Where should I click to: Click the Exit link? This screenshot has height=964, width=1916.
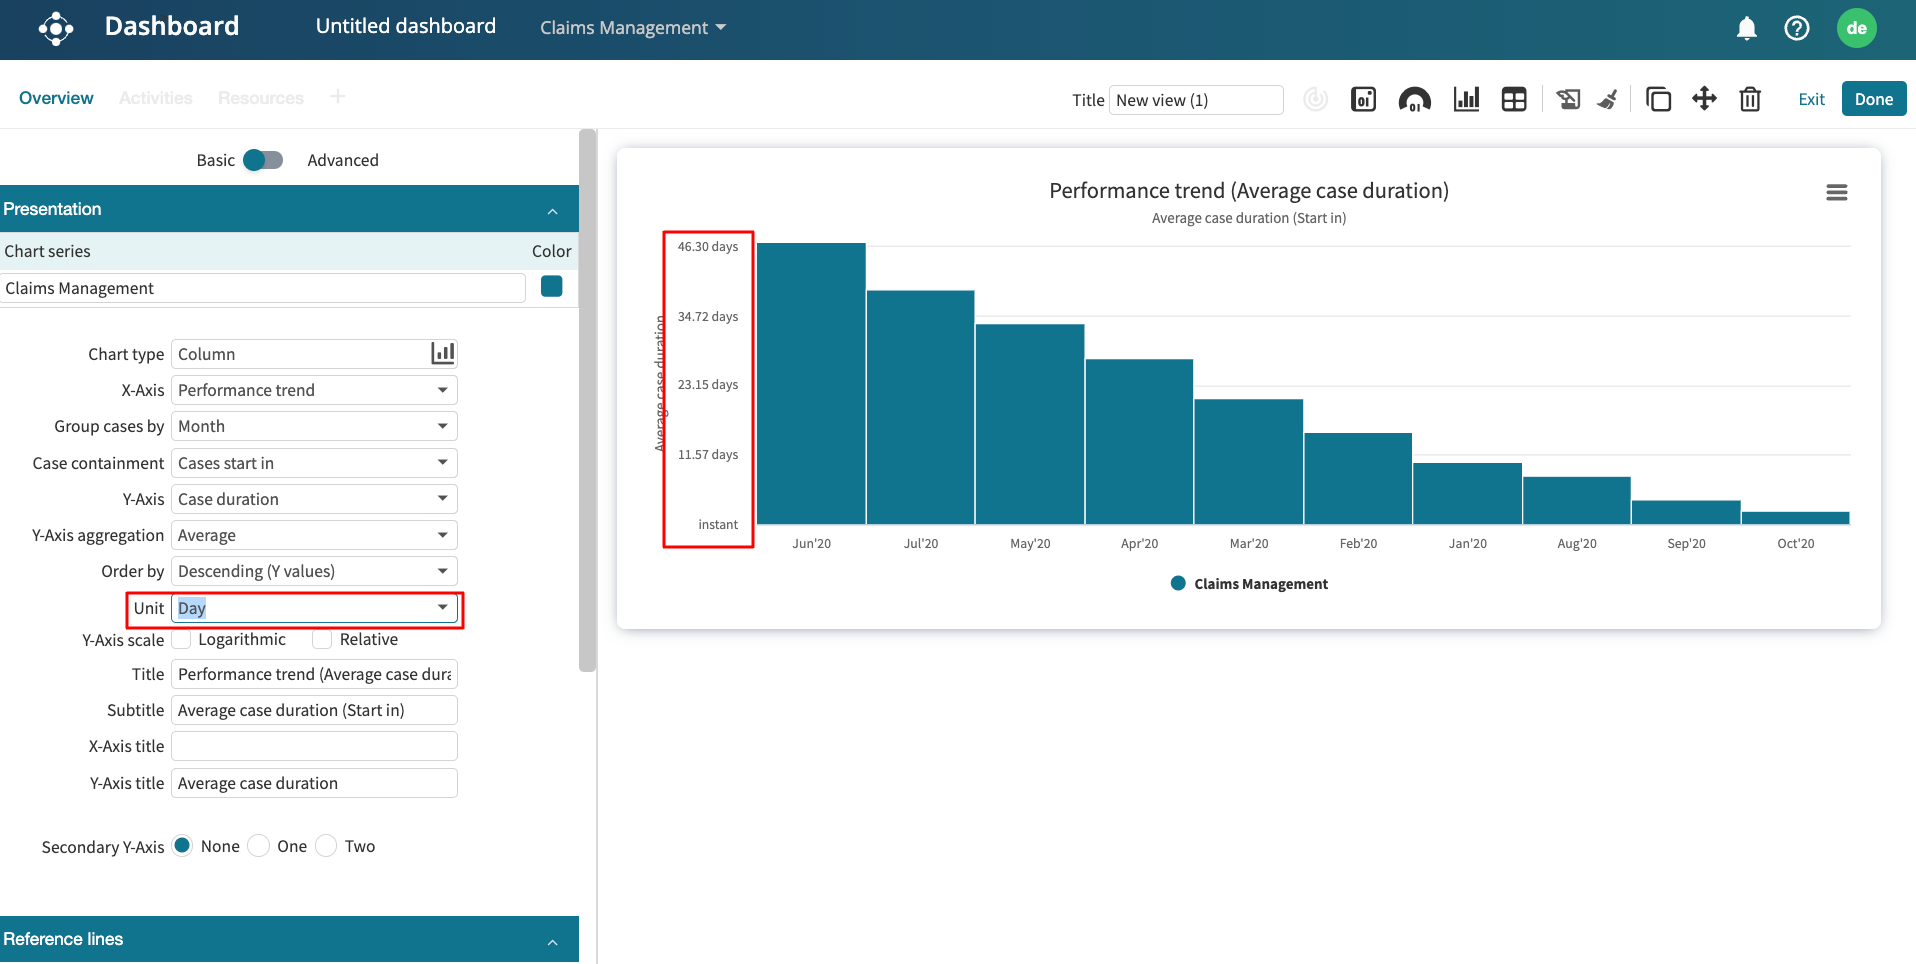click(x=1811, y=99)
